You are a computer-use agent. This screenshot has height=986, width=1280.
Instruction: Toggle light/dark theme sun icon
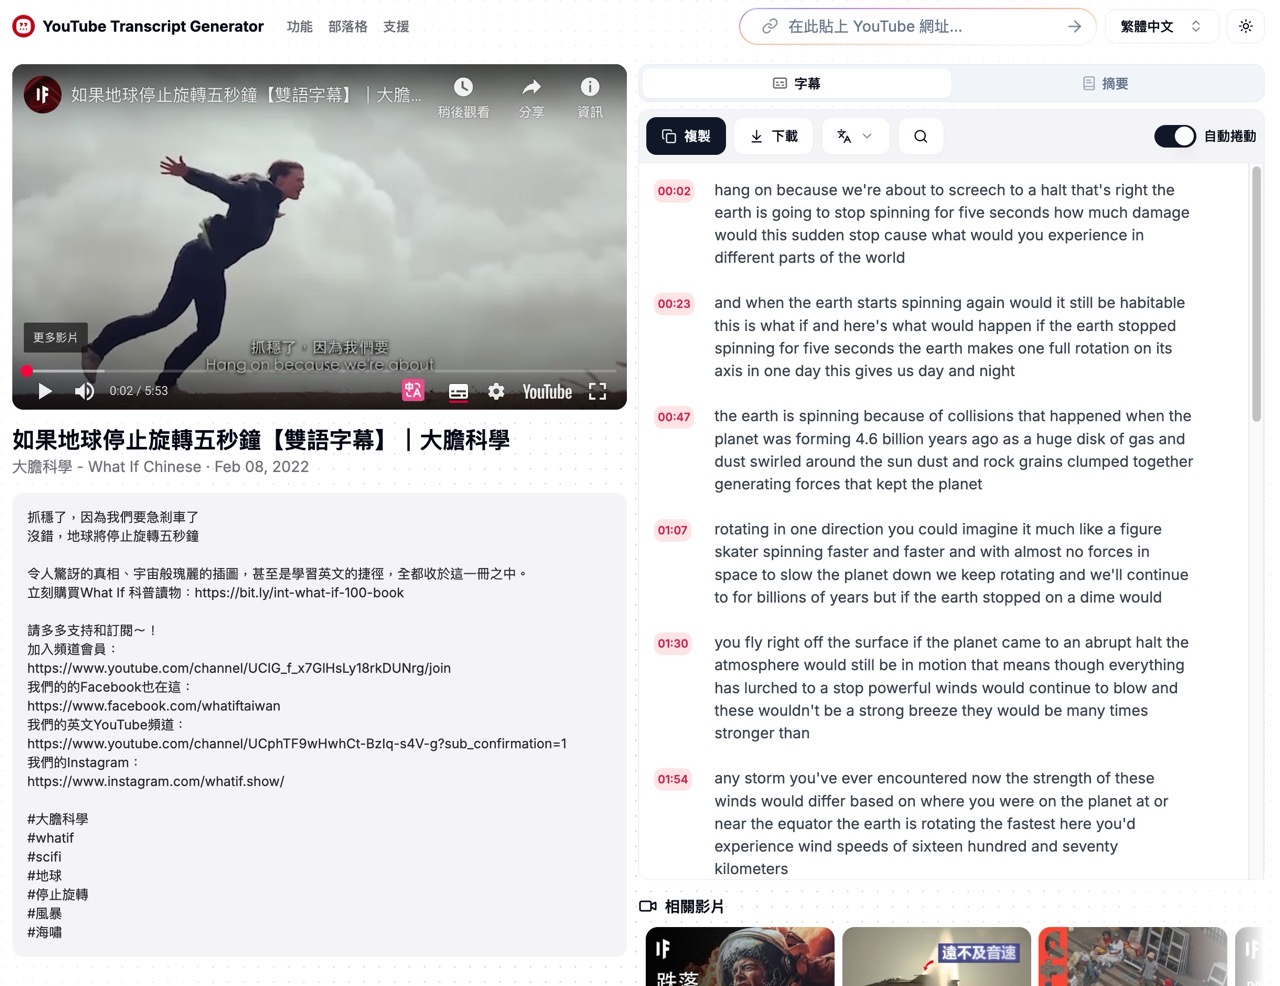pos(1245,27)
